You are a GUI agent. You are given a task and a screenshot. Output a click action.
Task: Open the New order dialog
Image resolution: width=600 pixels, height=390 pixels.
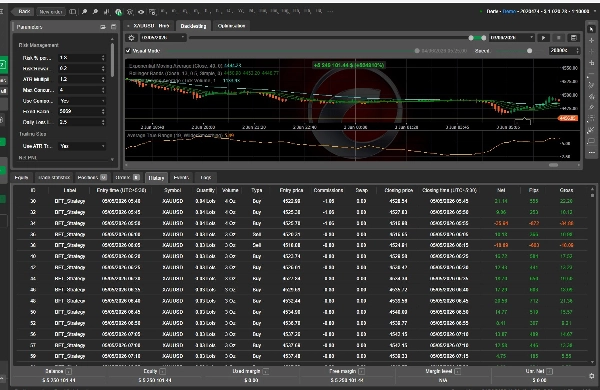click(51, 12)
